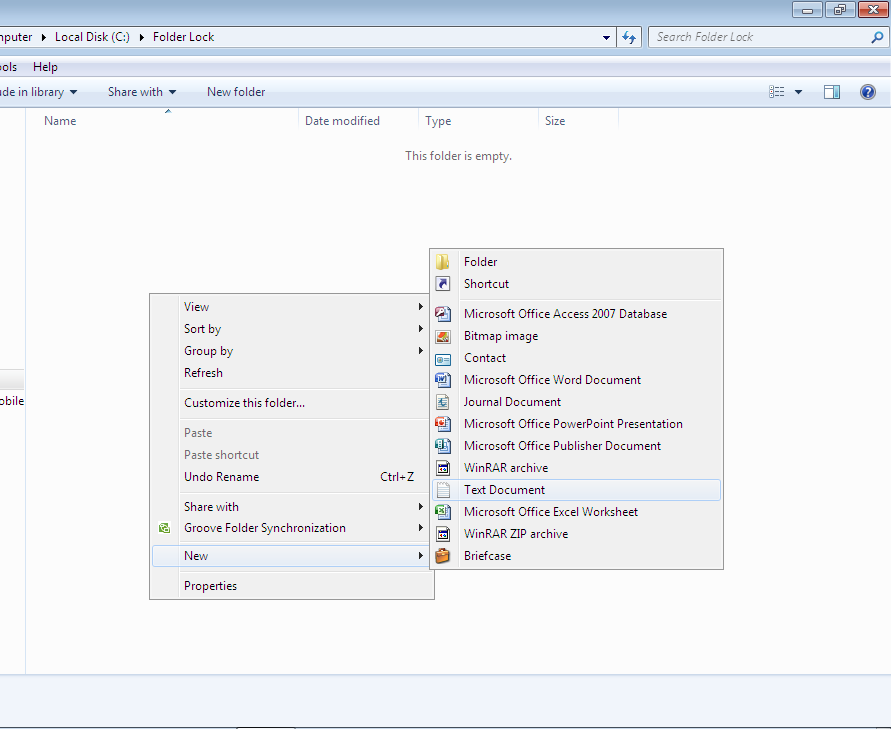This screenshot has height=729, width=891.
Task: Choose WinRAR ZIP archive entry
Action: (576, 534)
